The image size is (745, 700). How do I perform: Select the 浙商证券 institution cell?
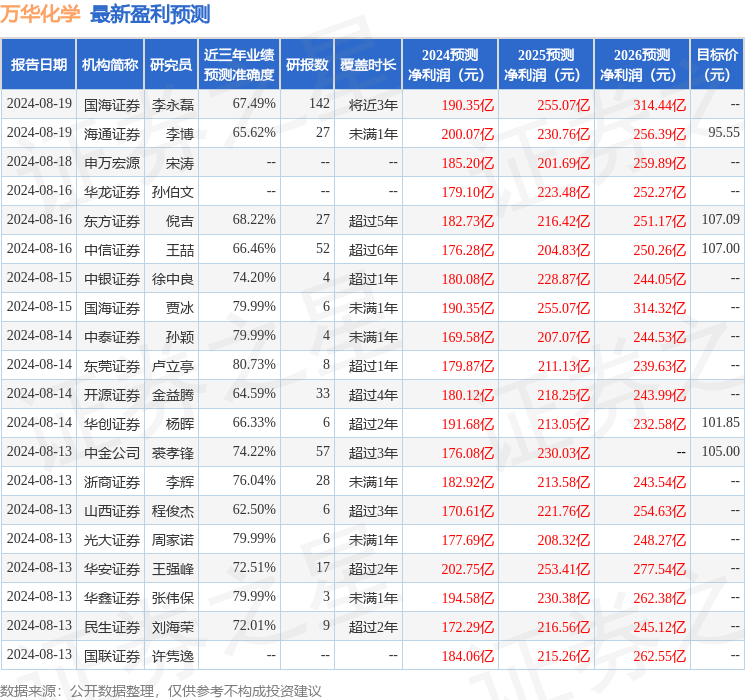112,482
